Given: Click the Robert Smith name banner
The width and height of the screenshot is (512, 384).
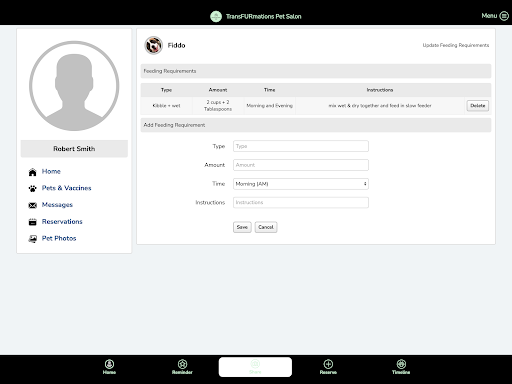Looking at the screenshot, I should coord(74,149).
